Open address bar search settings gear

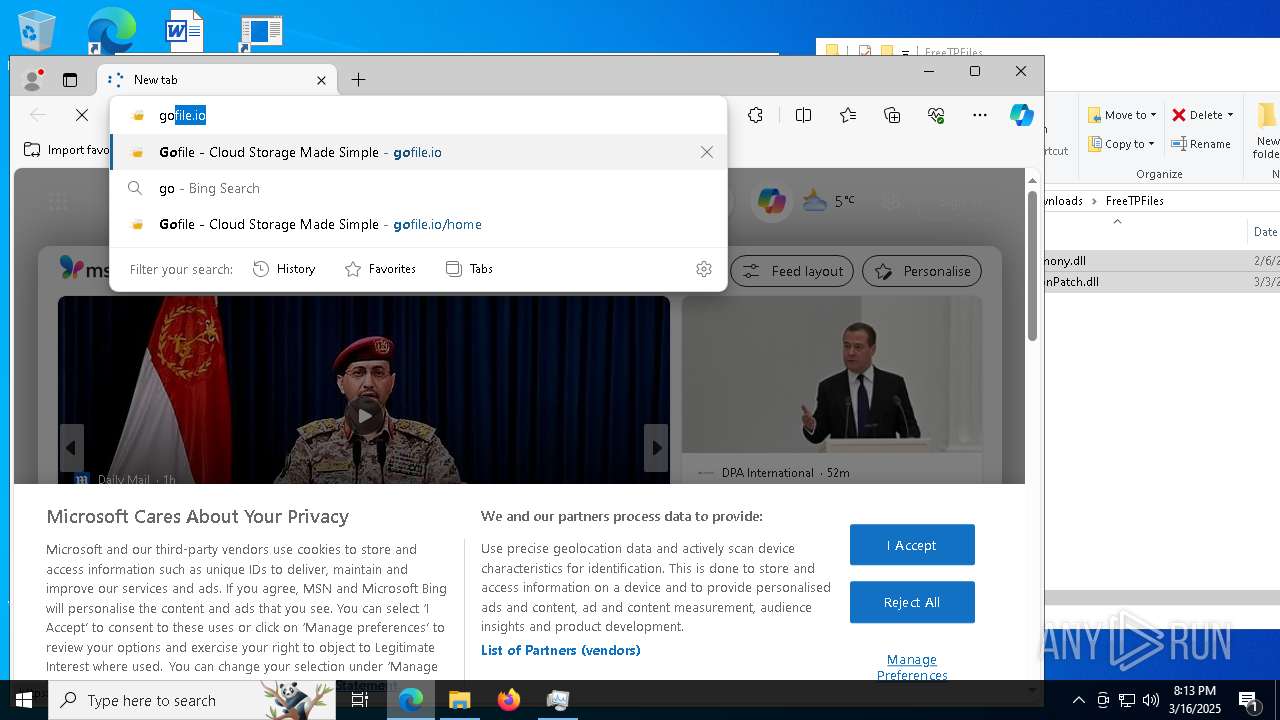(x=704, y=269)
